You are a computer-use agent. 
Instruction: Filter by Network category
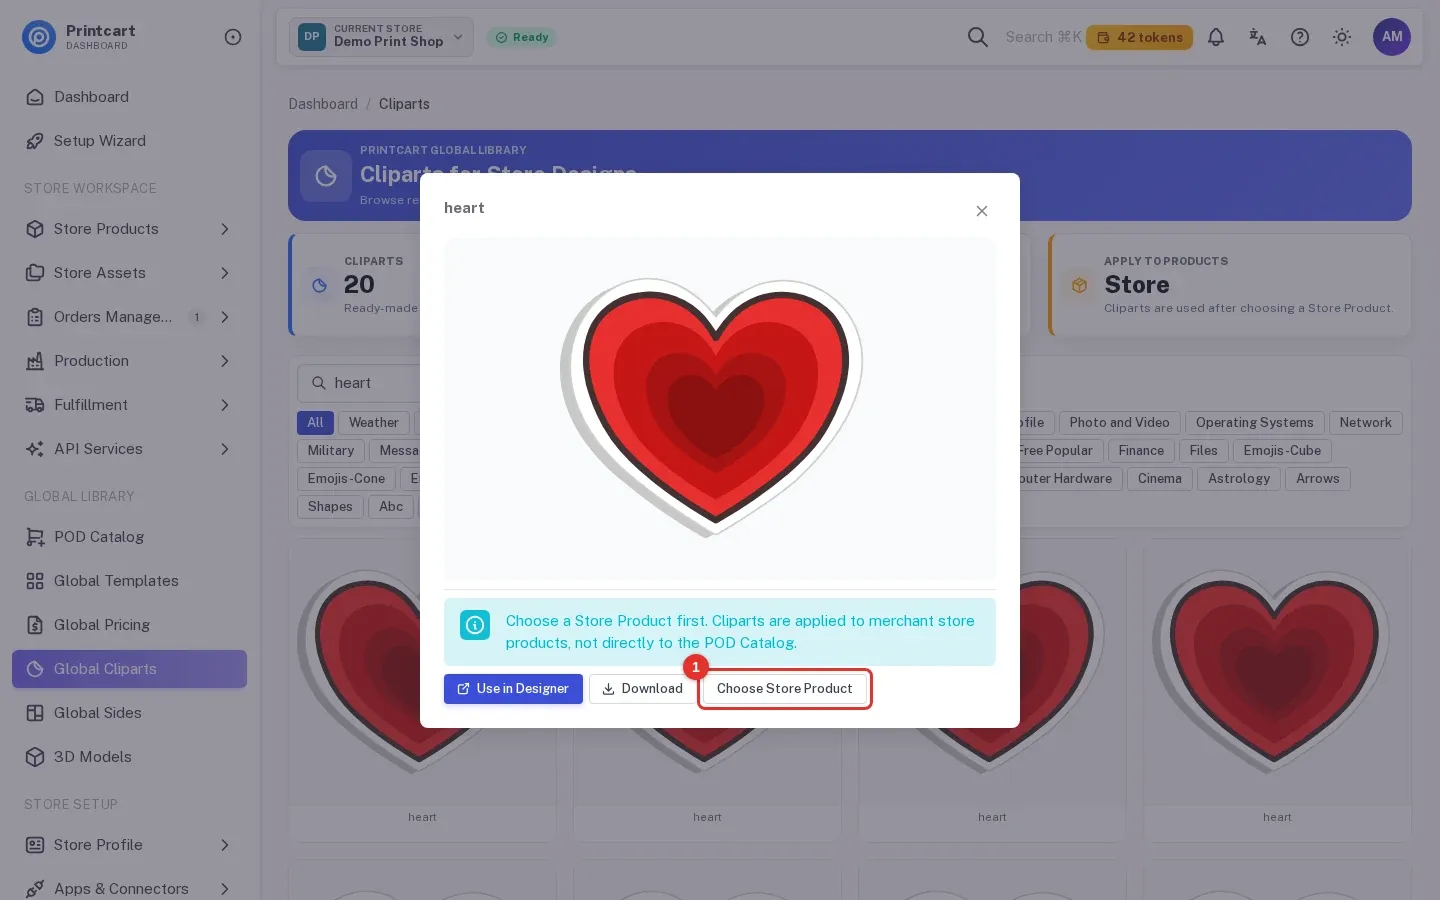1365,423
